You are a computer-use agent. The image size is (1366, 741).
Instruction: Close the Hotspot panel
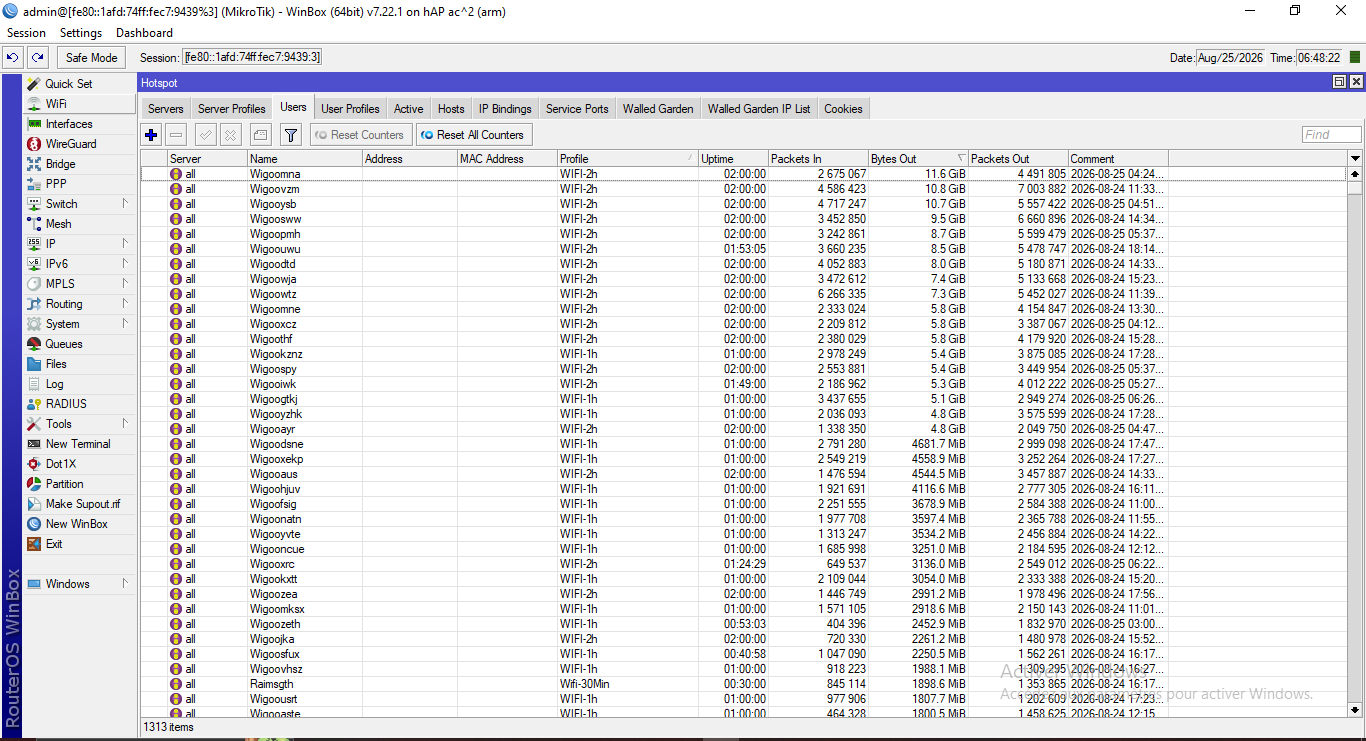1356,82
